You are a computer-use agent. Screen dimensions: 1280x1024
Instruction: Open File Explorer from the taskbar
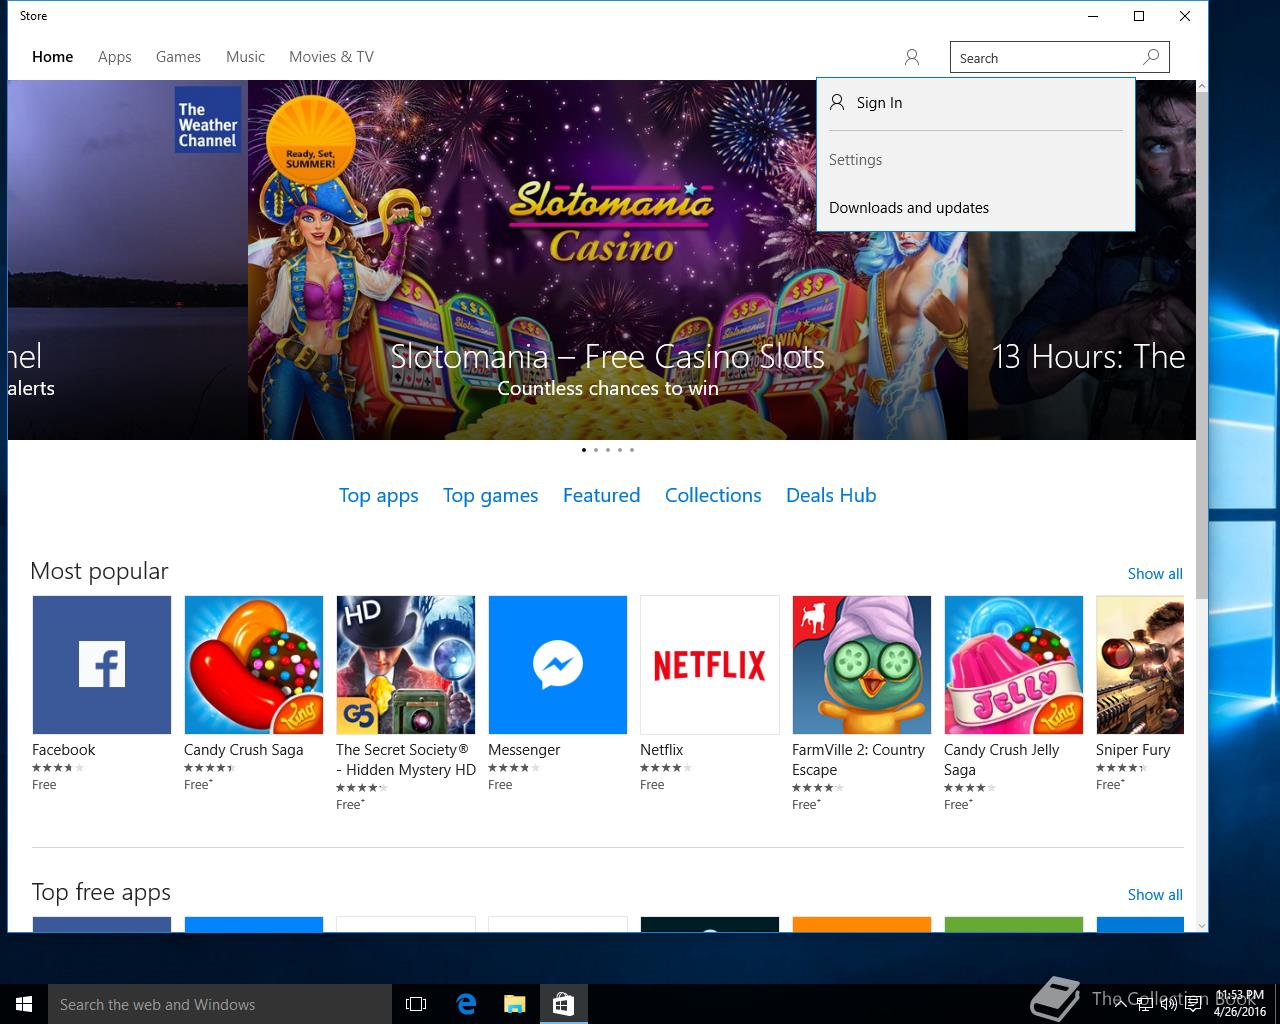coord(514,1004)
